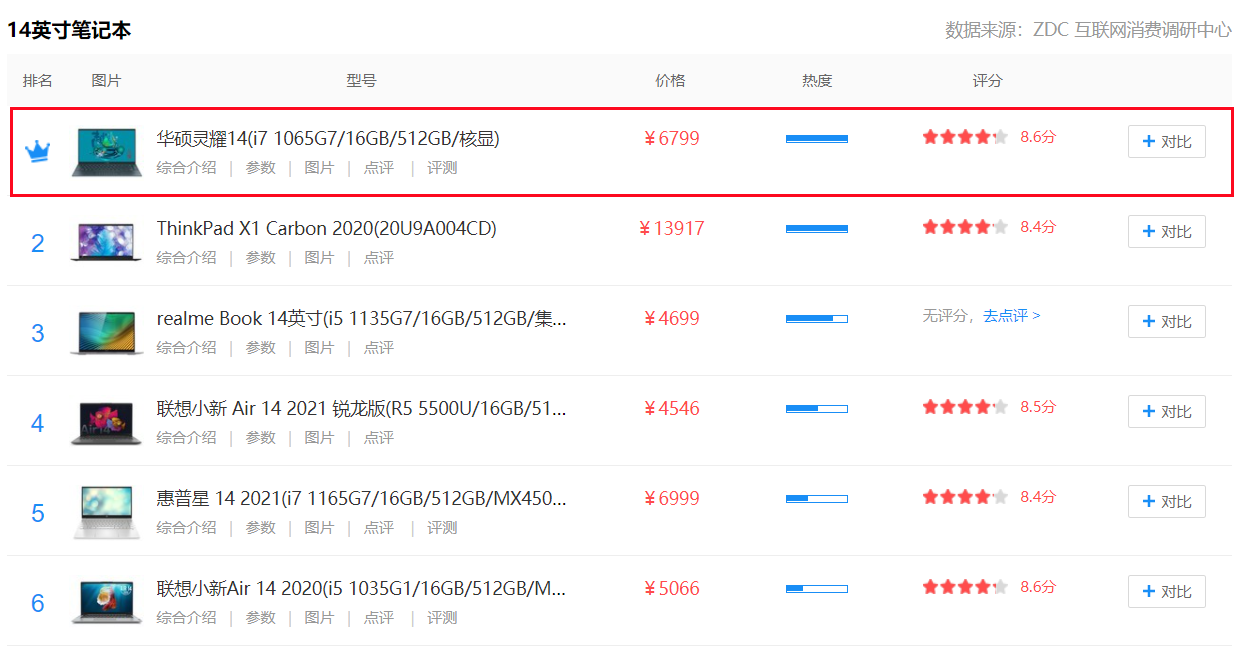Open 华硕灵耀14 product title link

click(x=328, y=139)
